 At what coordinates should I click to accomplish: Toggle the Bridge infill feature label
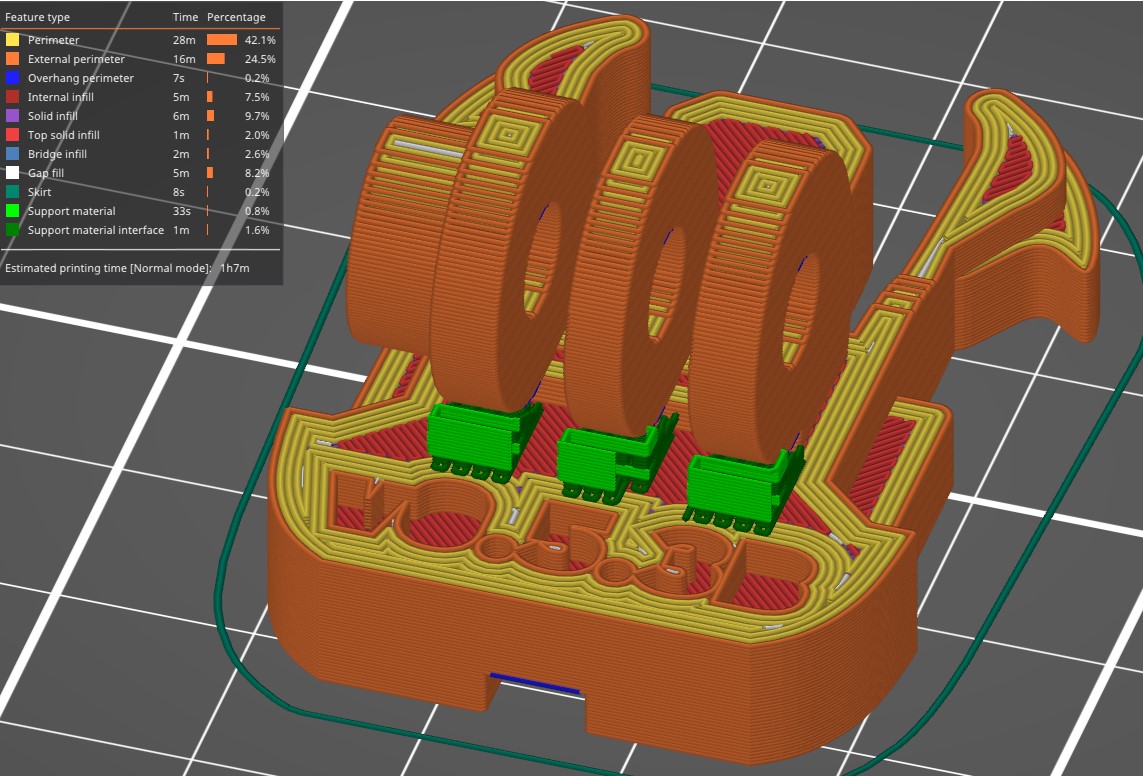[57, 154]
